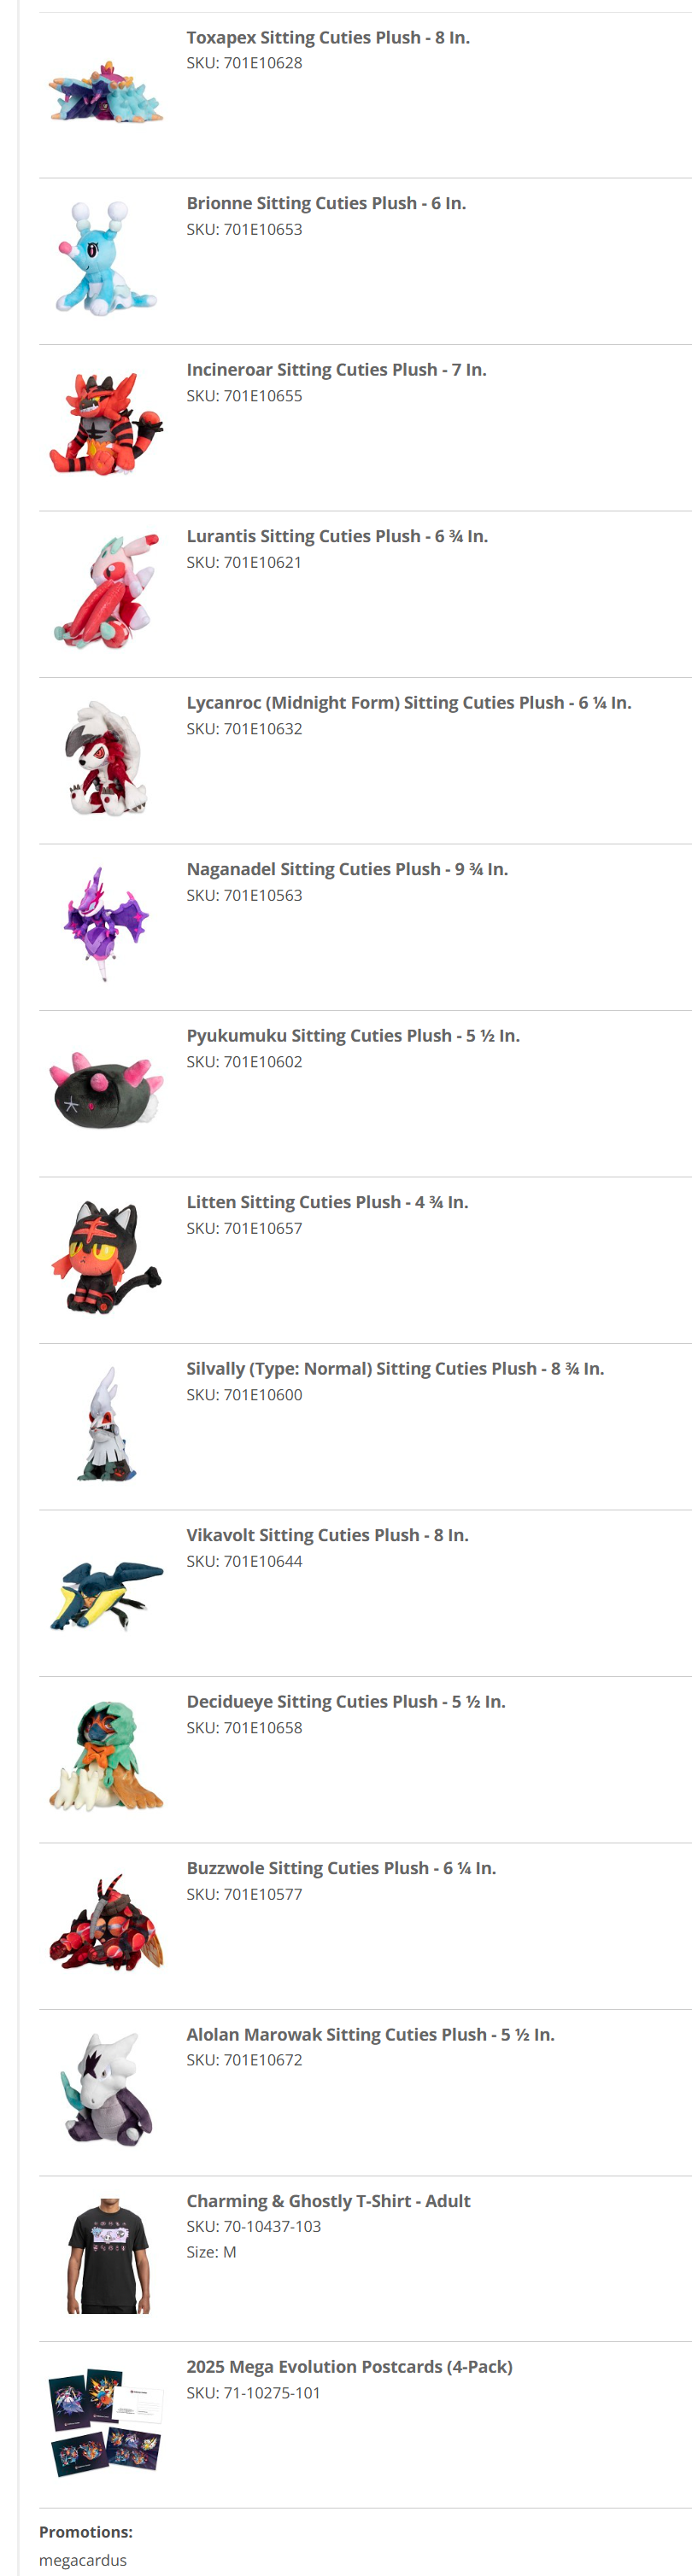692x2576 pixels.
Task: Select the Pyukumuku plush image
Action: point(106,1091)
